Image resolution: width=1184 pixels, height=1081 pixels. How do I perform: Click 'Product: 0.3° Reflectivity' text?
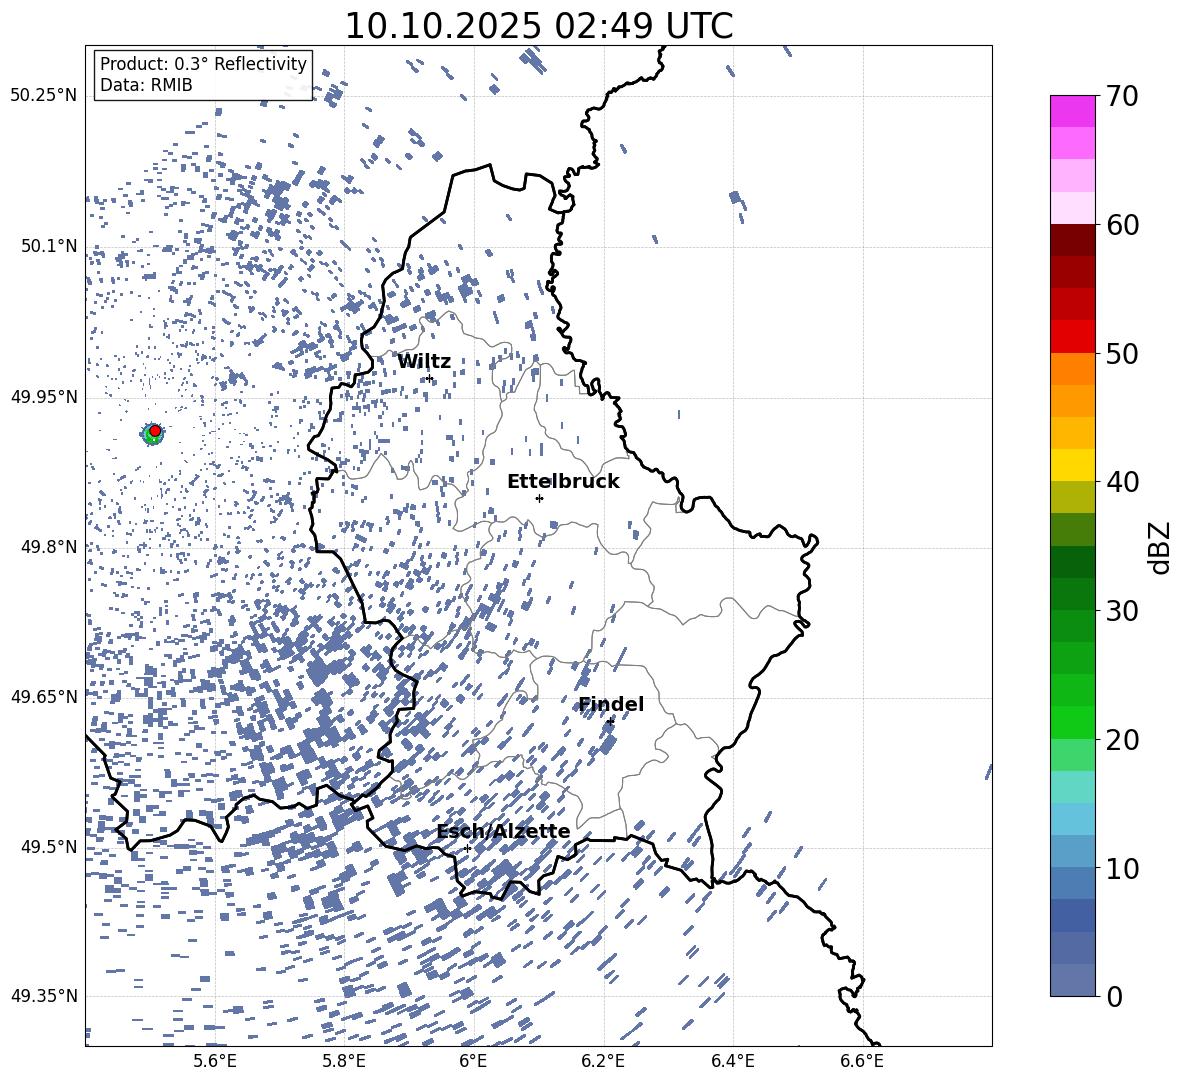(x=203, y=64)
